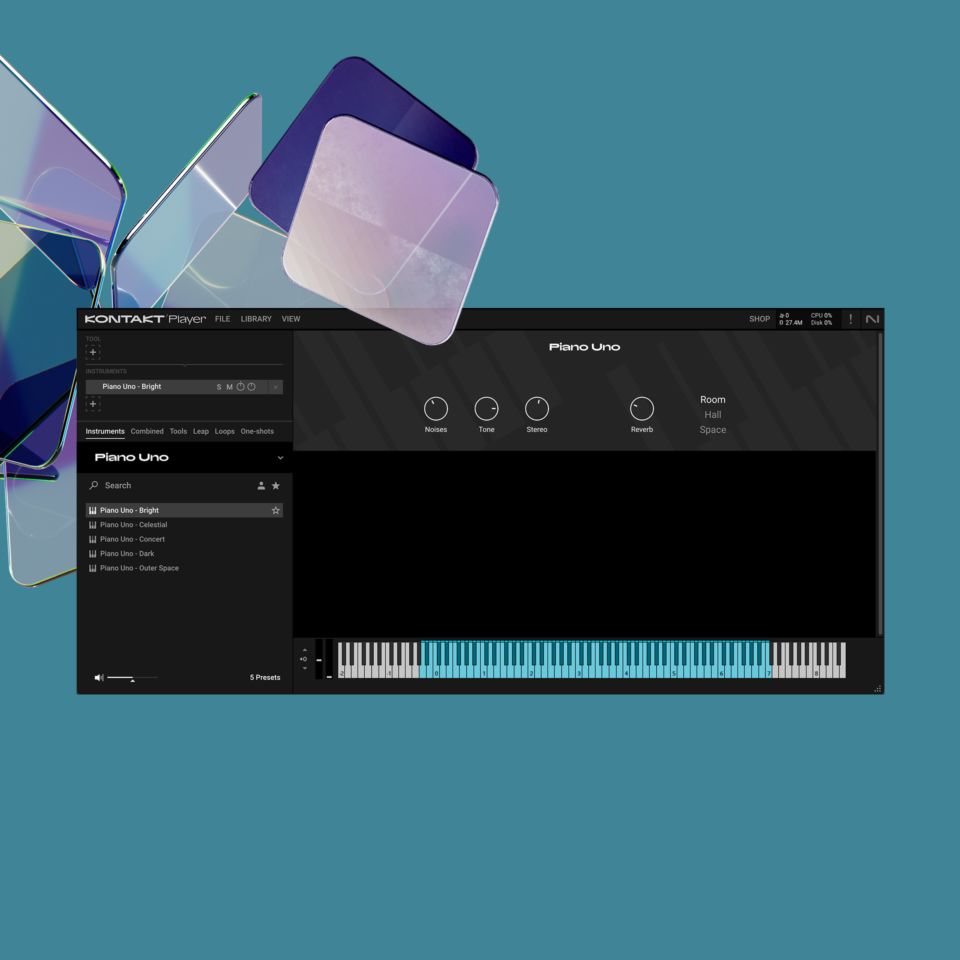Solo the Piano Uno - Bright instrument
The width and height of the screenshot is (960, 960).
219,387
